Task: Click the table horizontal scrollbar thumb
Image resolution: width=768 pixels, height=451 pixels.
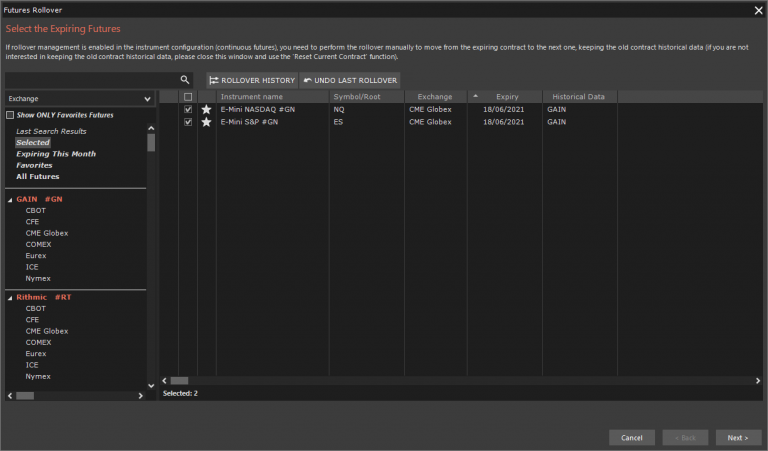Action: pyautogui.click(x=179, y=381)
